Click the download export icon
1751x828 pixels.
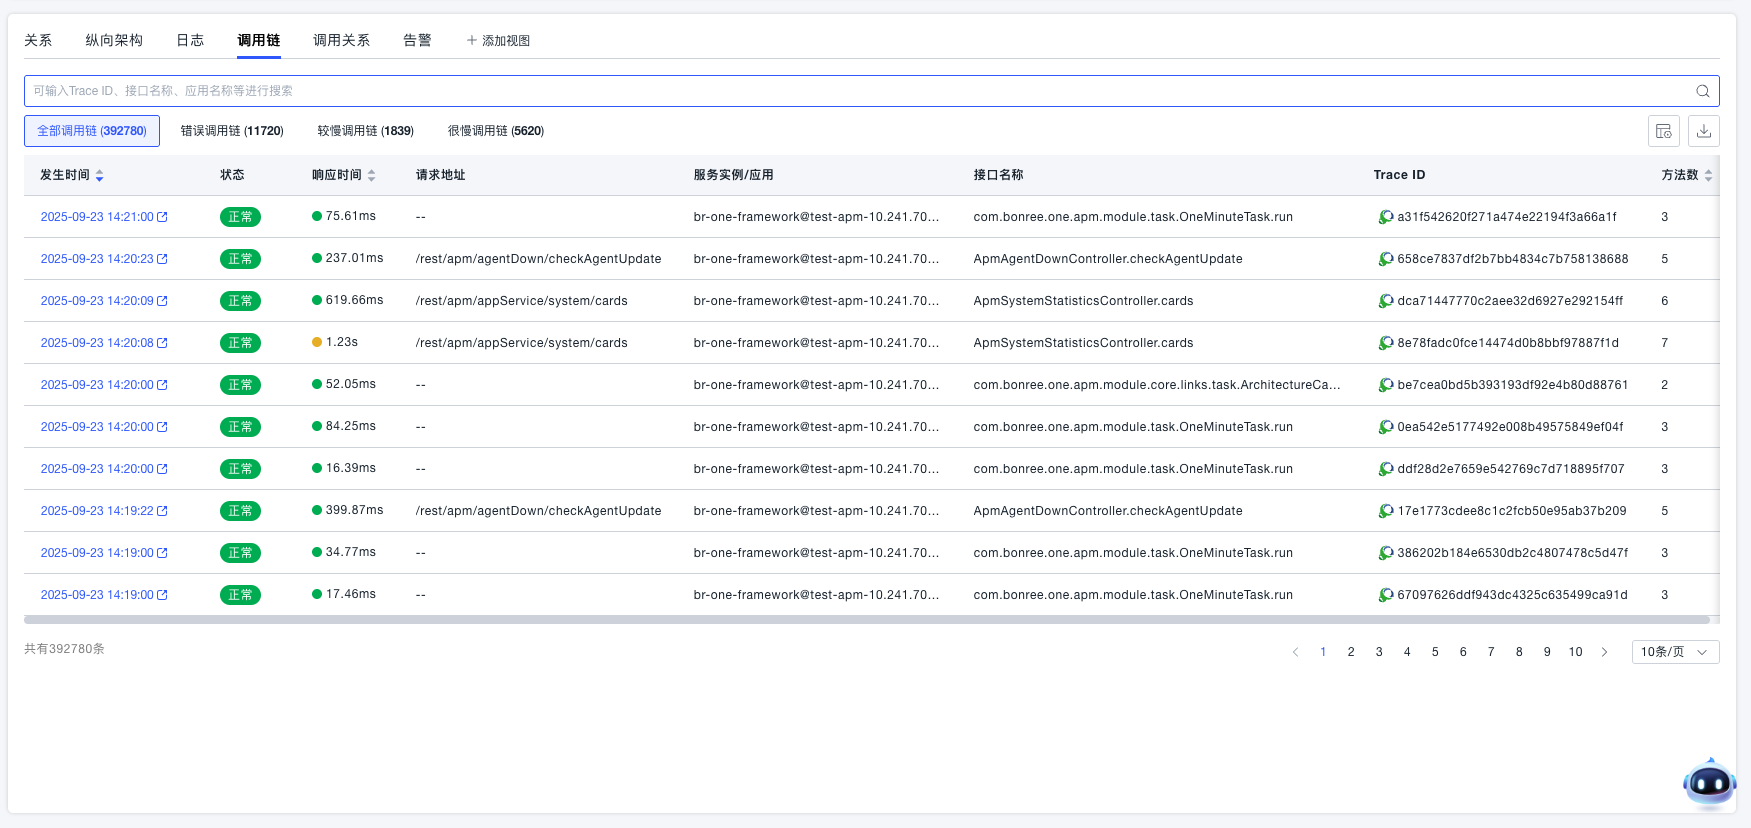pos(1704,131)
